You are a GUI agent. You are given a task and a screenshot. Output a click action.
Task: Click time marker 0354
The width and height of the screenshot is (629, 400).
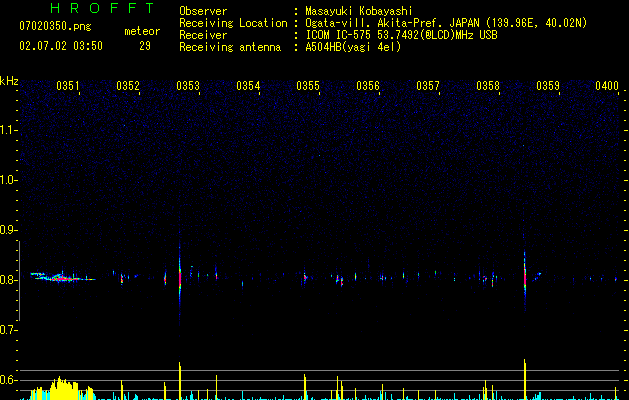point(248,86)
